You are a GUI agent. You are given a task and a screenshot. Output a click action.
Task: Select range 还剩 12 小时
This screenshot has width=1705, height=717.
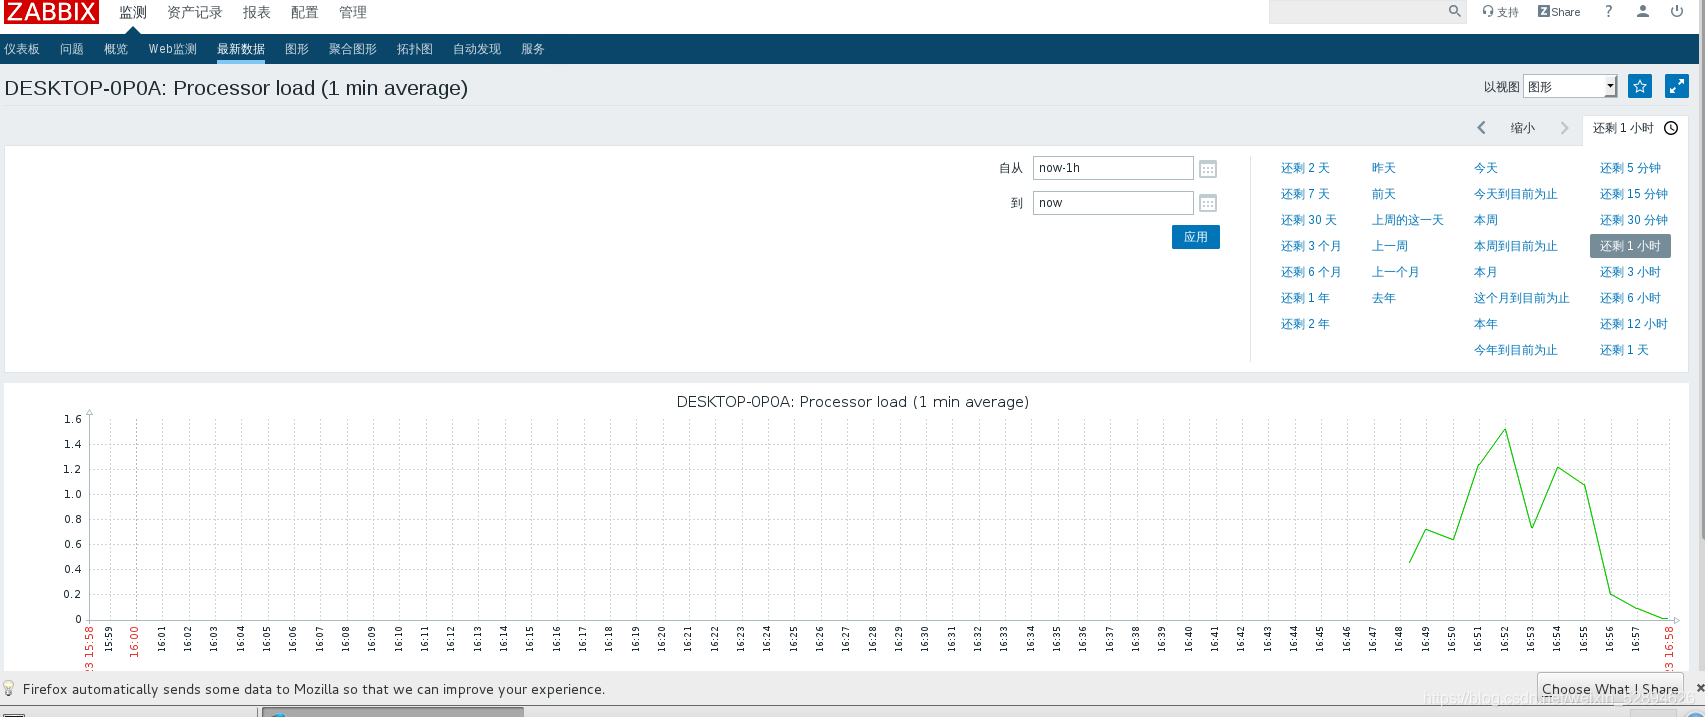pos(1634,324)
